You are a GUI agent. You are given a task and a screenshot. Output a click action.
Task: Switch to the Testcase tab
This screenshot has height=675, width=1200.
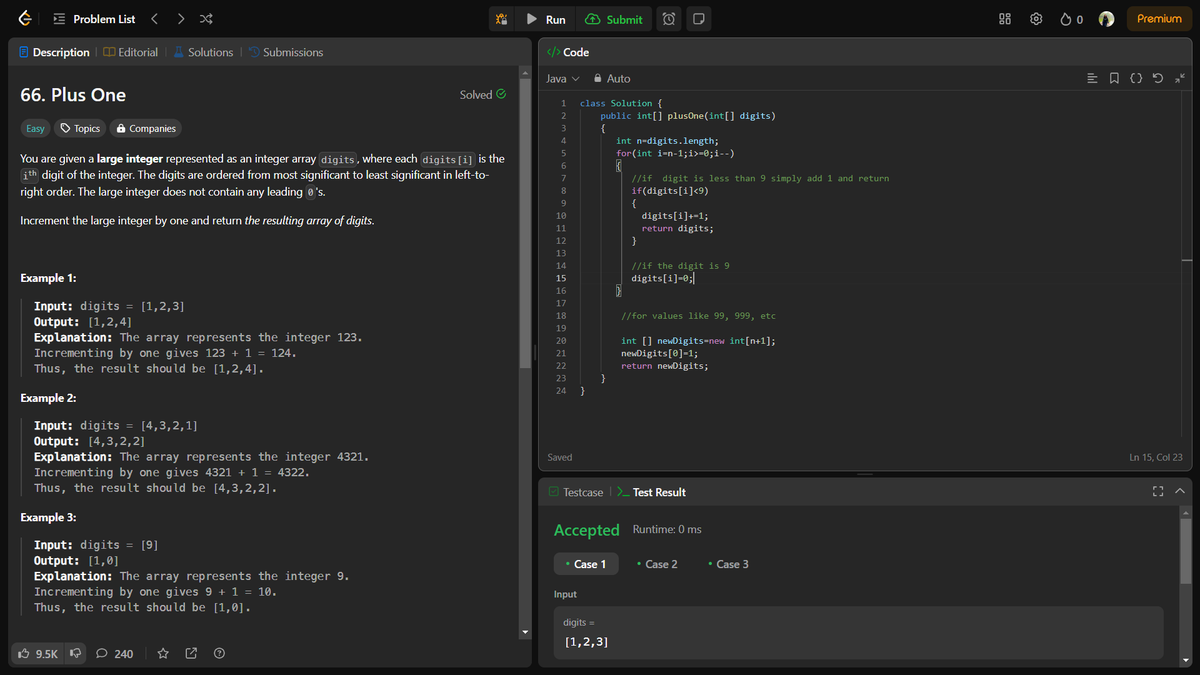575,492
